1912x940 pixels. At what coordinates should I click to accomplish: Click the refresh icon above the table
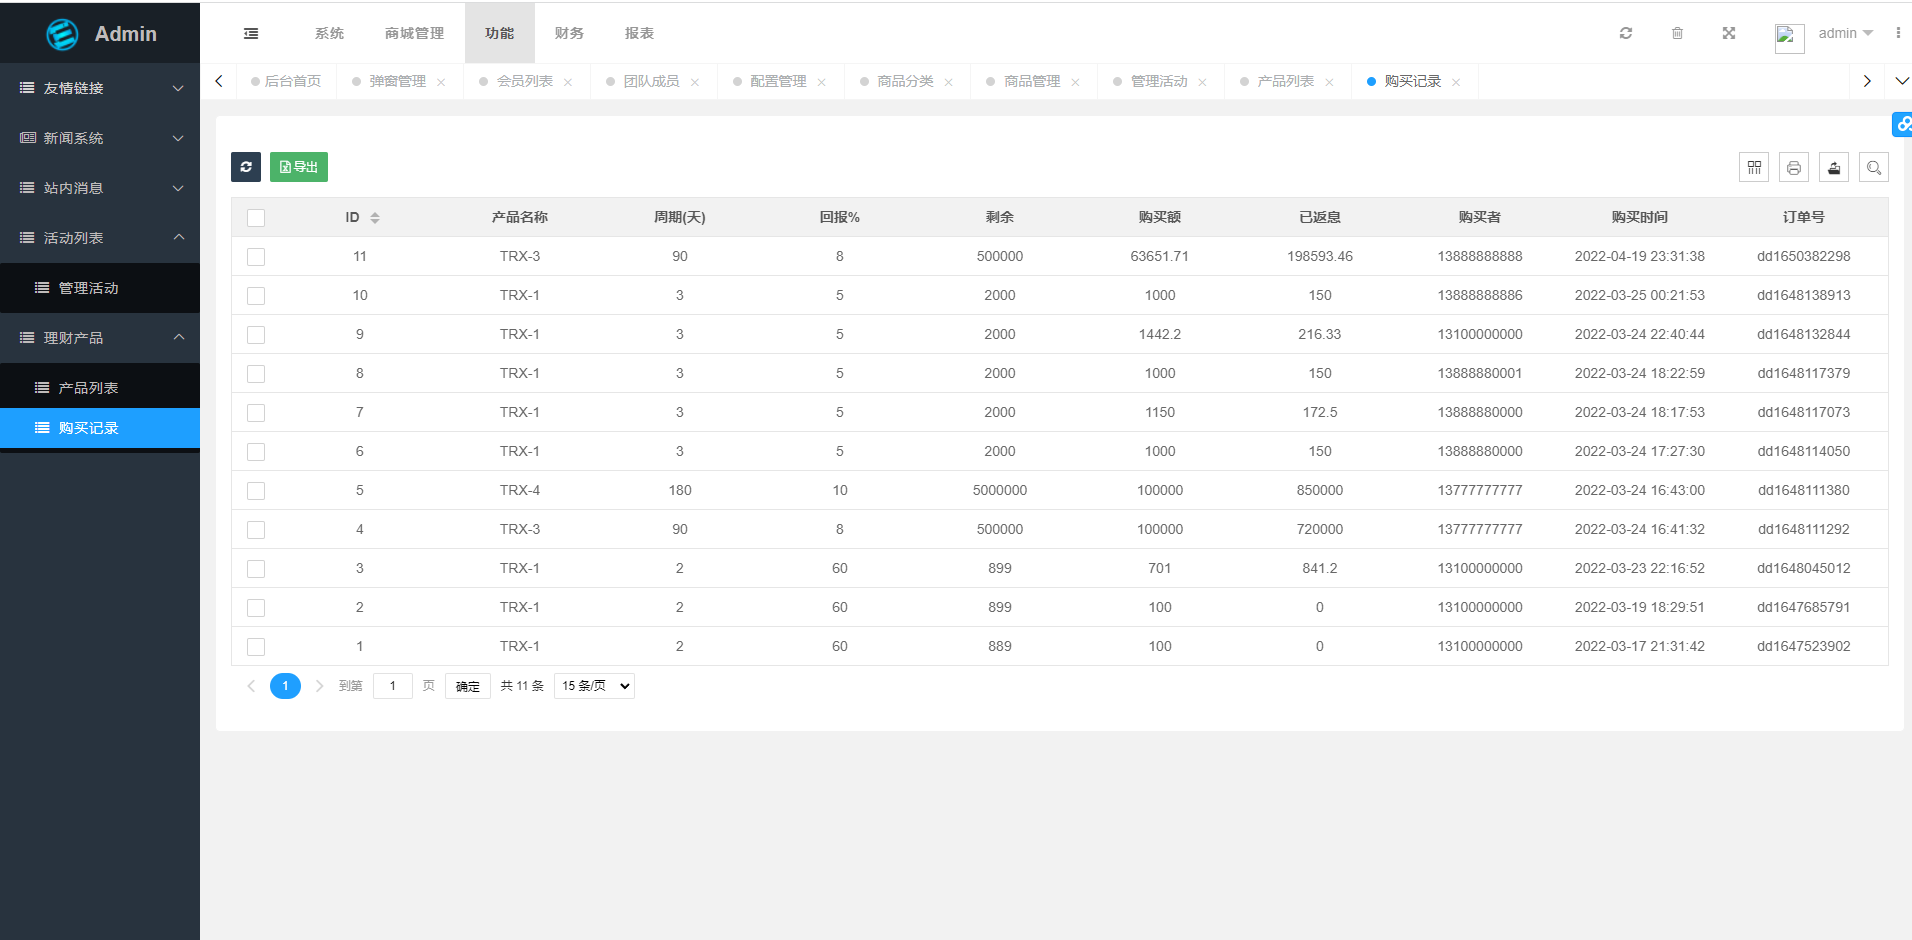246,166
